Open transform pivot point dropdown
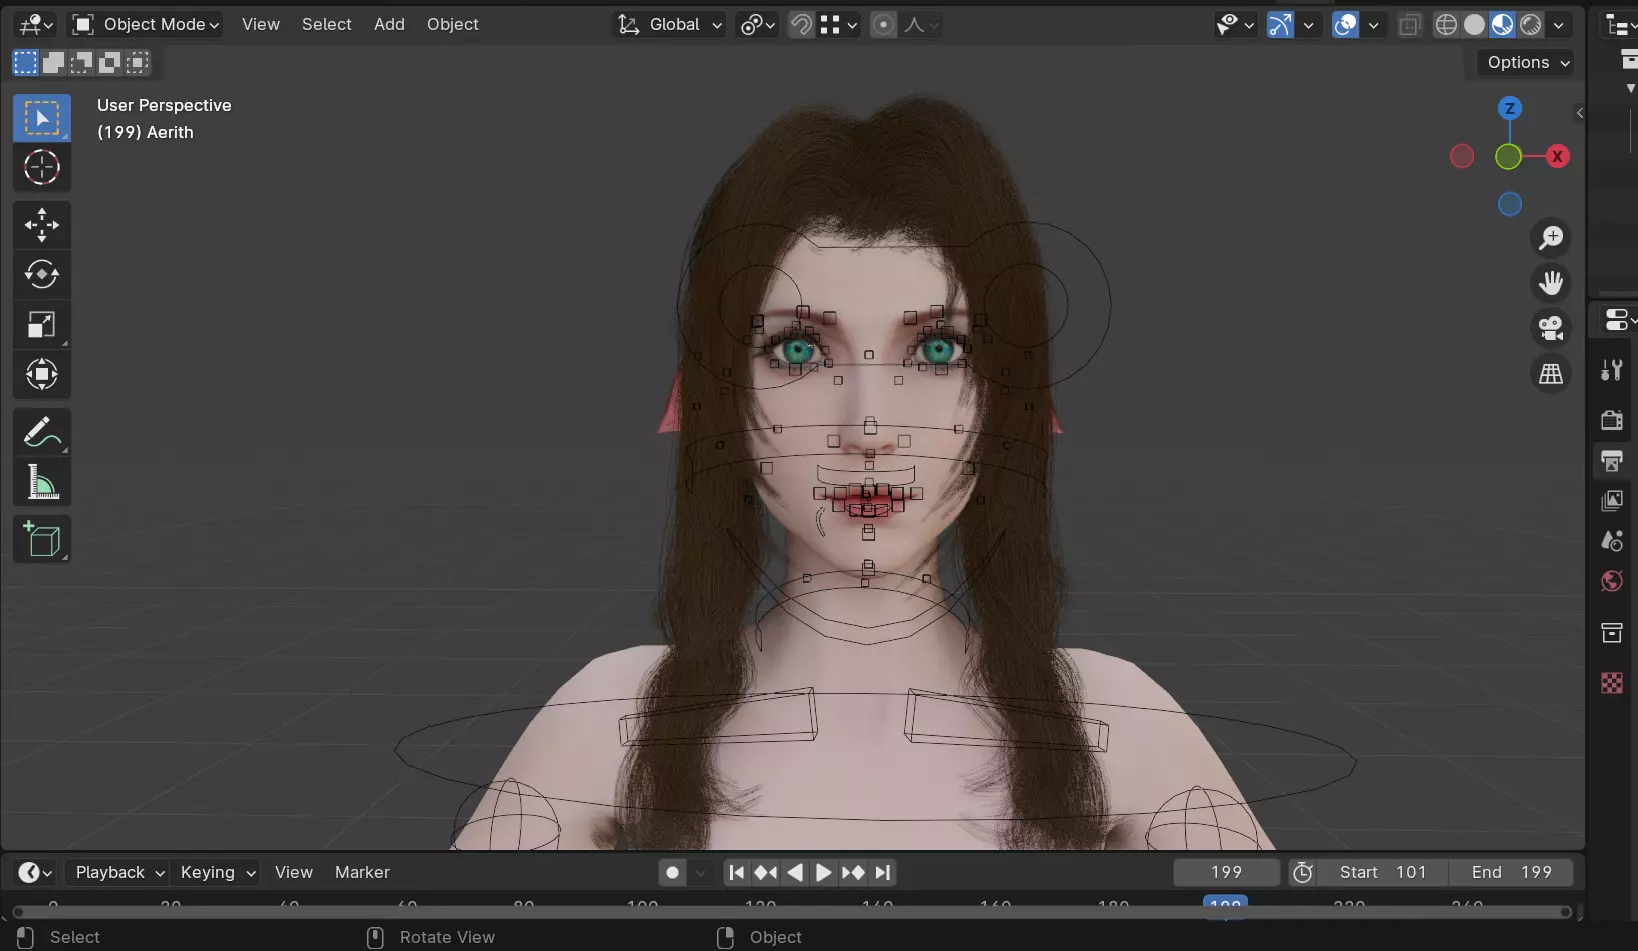Viewport: 1638px width, 951px height. coord(757,25)
